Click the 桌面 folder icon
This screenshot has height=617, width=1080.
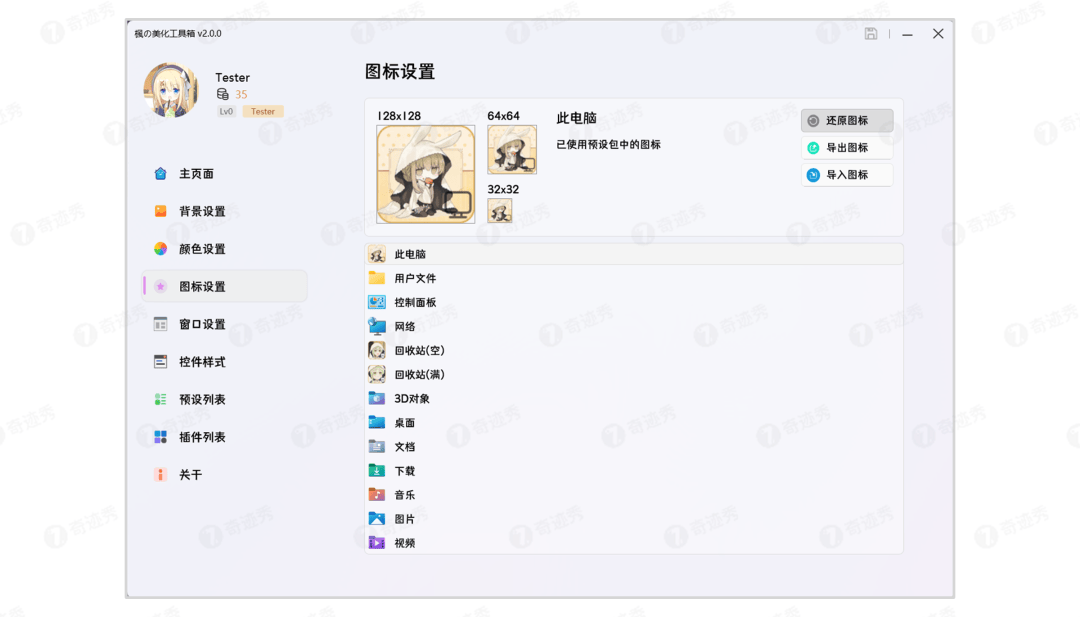point(377,423)
